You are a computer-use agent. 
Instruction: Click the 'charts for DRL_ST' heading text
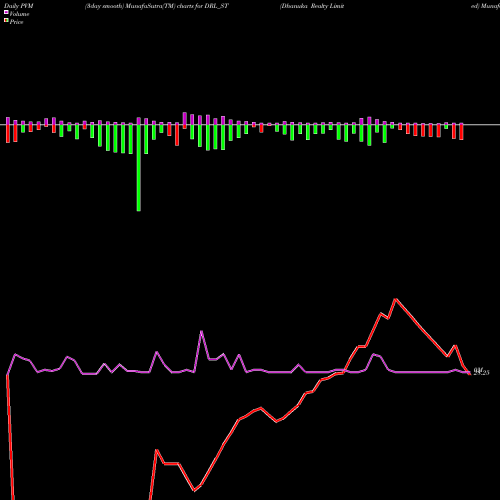tap(203, 6)
